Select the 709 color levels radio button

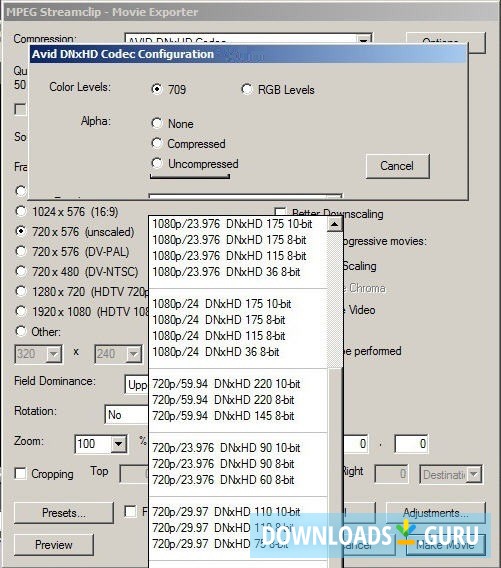tap(156, 89)
